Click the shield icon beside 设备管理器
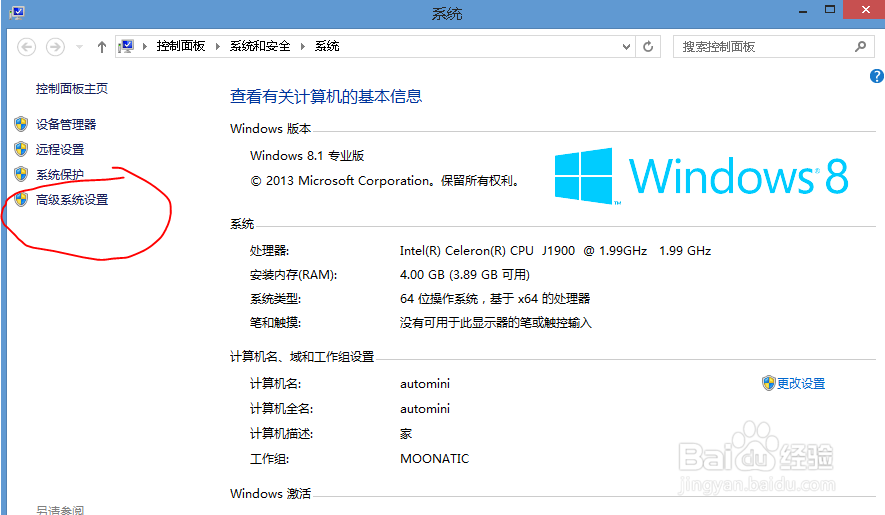Image resolution: width=885 pixels, height=515 pixels. coord(21,124)
